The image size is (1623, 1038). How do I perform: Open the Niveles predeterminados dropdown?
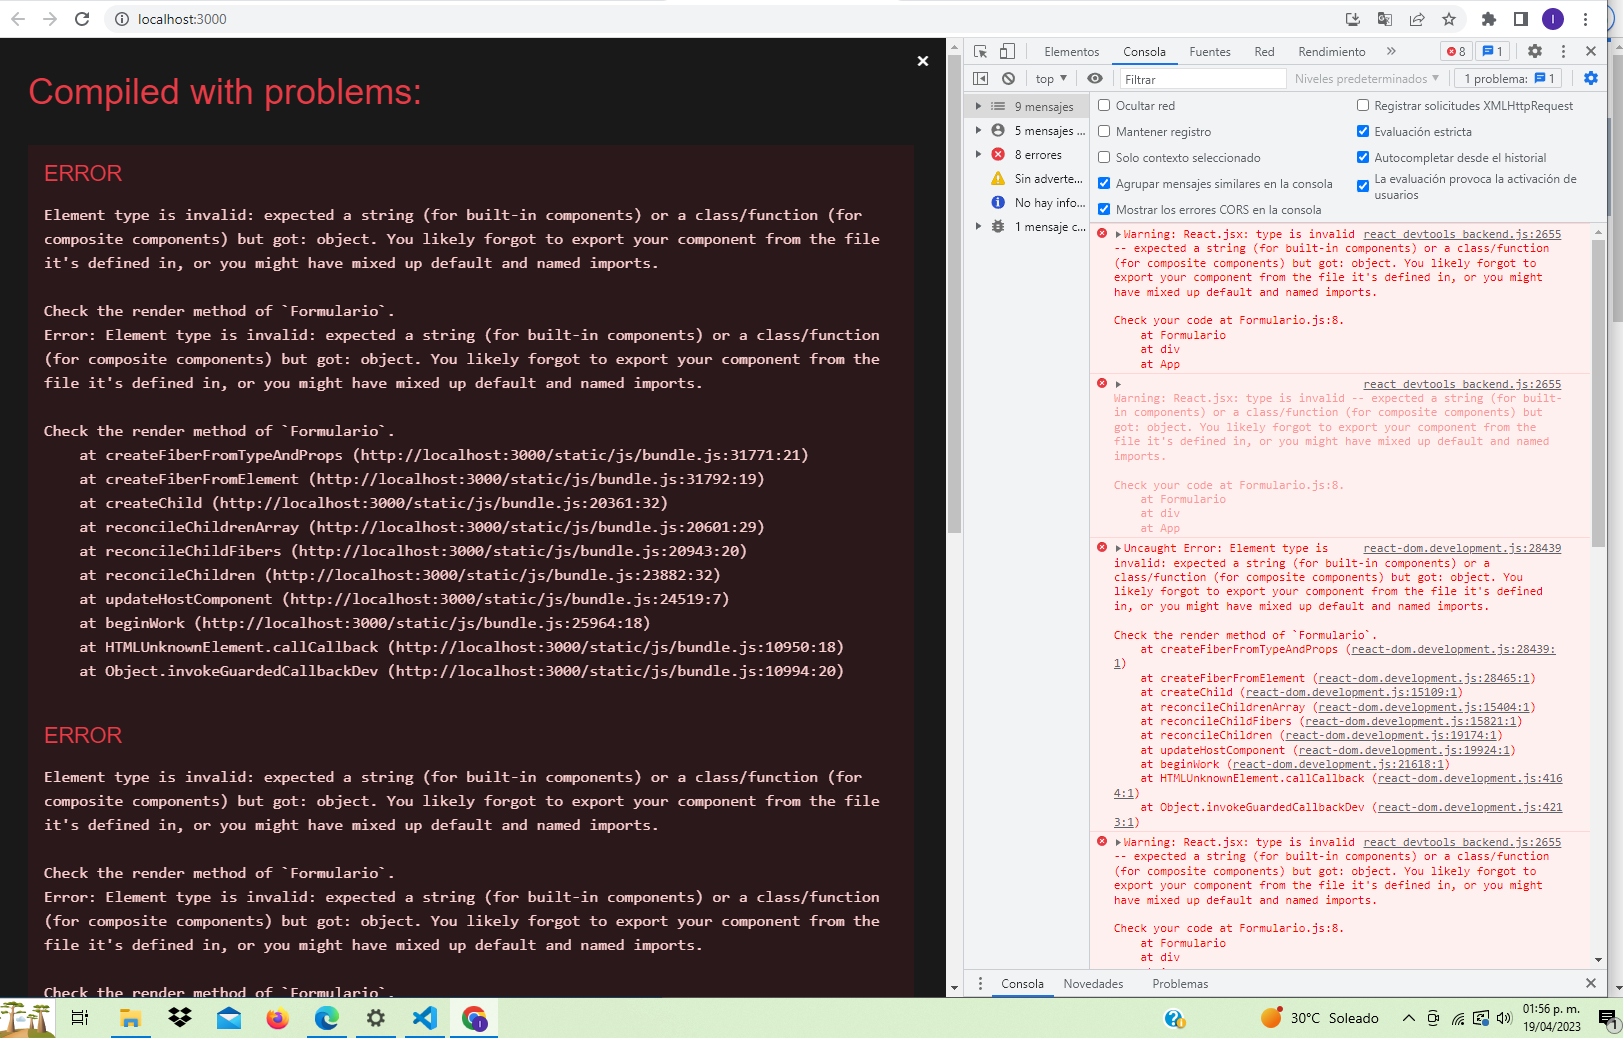click(1367, 78)
